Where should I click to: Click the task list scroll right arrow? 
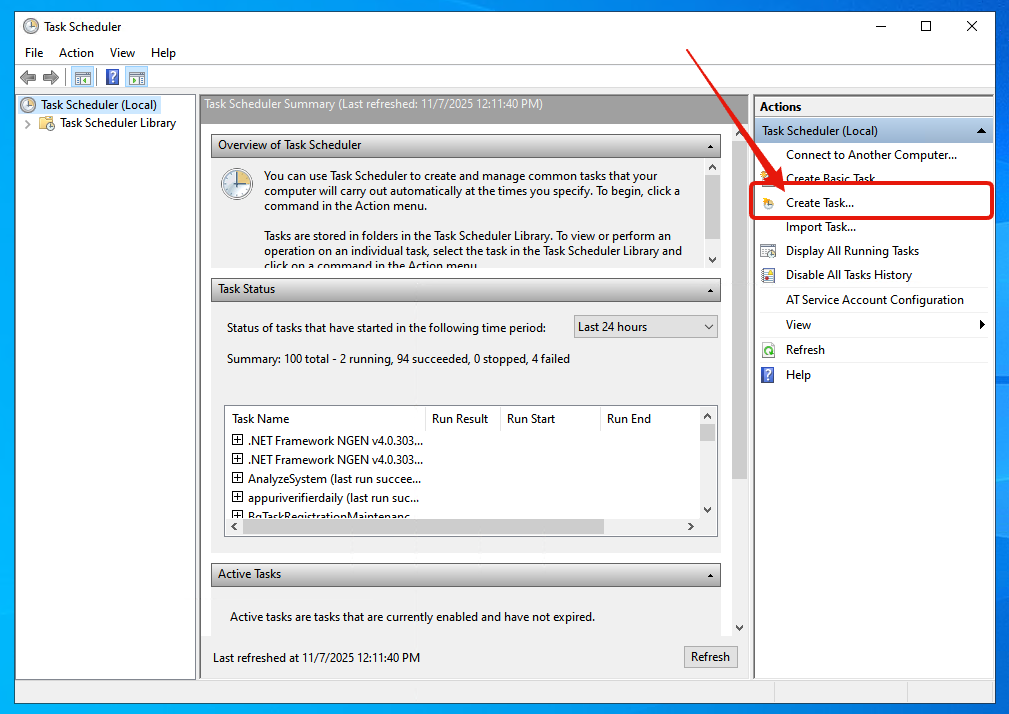click(691, 527)
